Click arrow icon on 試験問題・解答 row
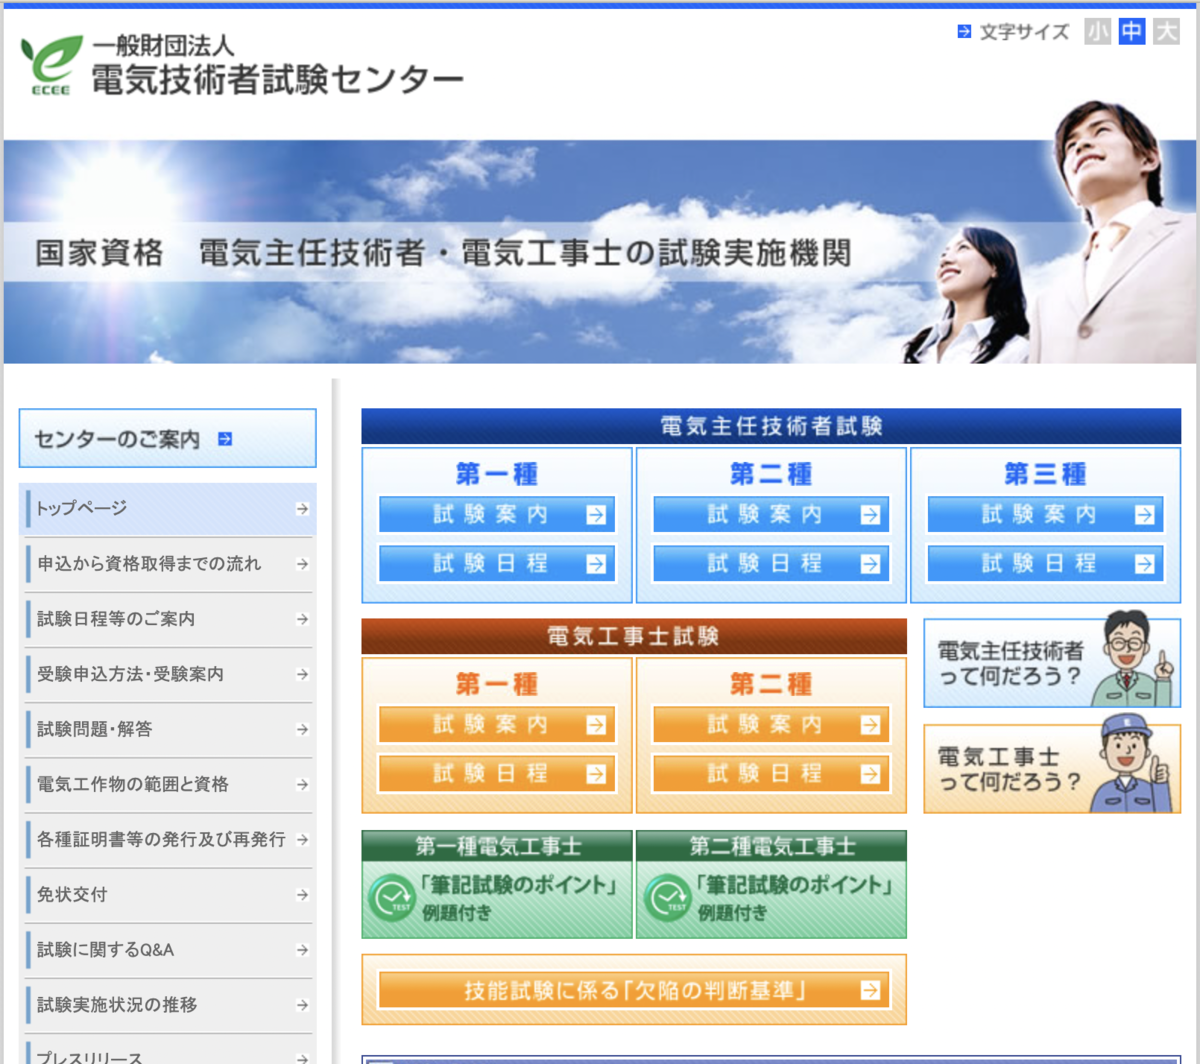This screenshot has width=1200, height=1064. (302, 730)
